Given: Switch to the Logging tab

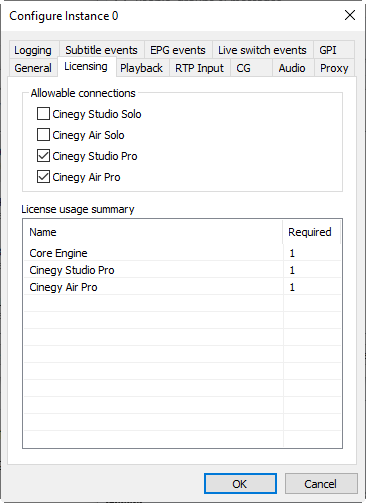Looking at the screenshot, I should (33, 50).
